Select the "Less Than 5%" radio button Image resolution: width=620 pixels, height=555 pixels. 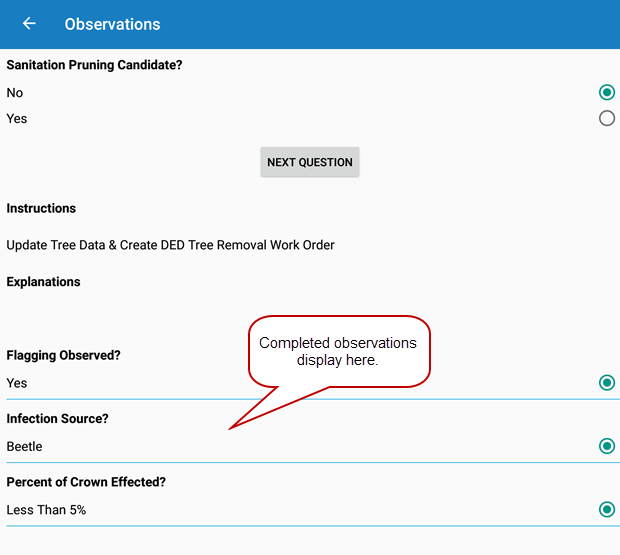[606, 510]
